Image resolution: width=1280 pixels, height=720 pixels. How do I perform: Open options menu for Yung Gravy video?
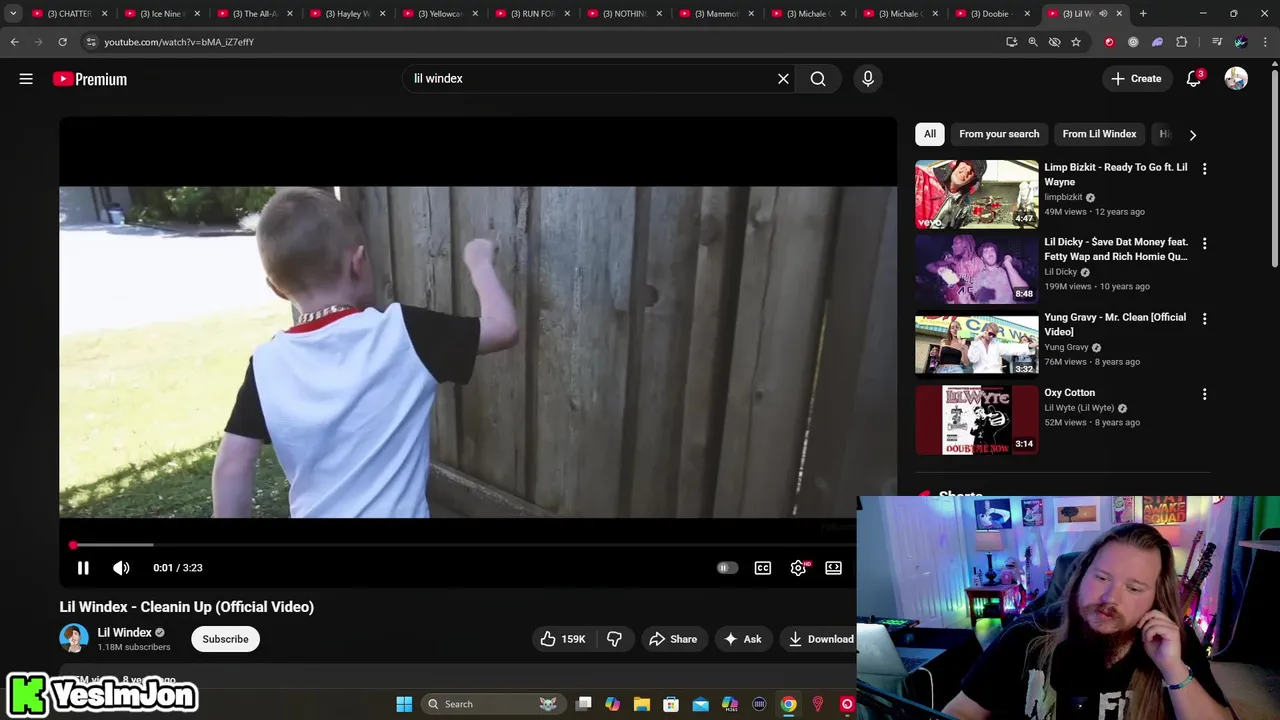pos(1204,319)
